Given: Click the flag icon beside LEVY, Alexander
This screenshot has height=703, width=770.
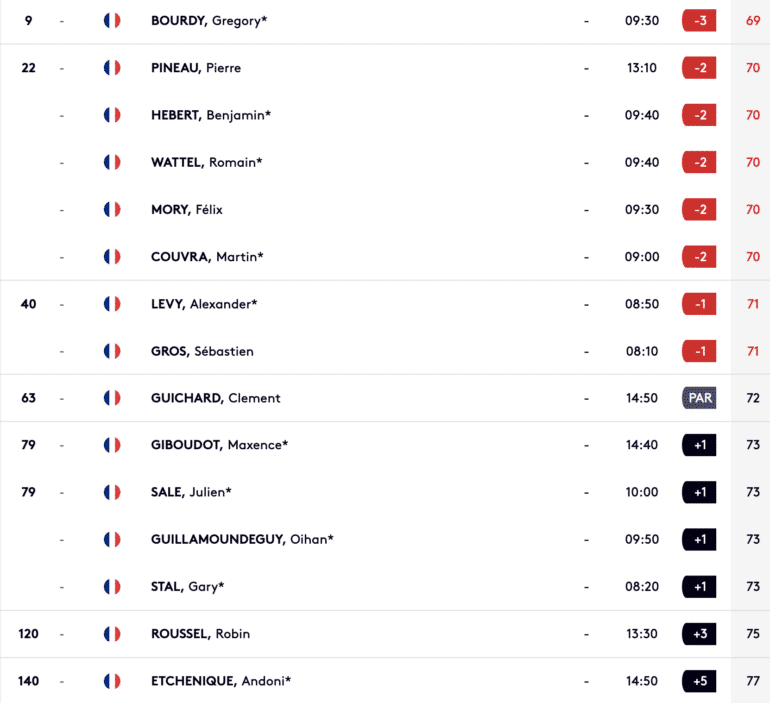Looking at the screenshot, I should pyautogui.click(x=112, y=304).
